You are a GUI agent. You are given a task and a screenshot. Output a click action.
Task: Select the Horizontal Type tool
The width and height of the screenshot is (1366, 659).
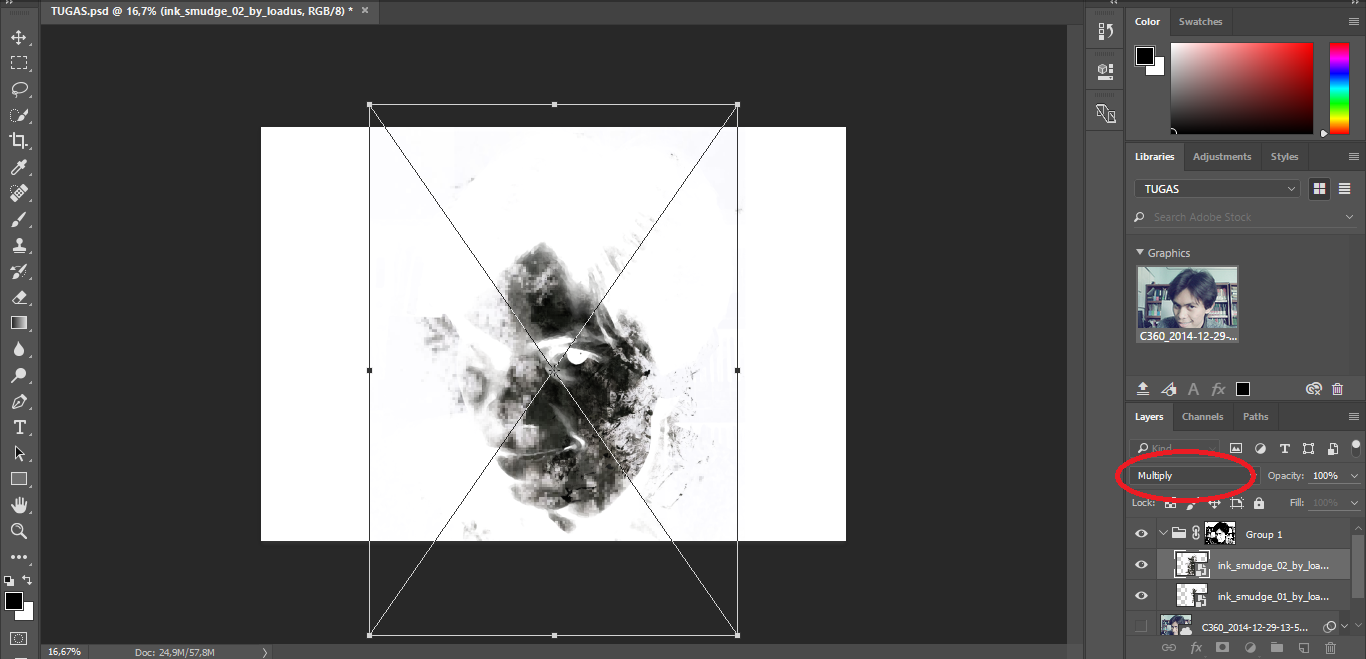tap(20, 427)
